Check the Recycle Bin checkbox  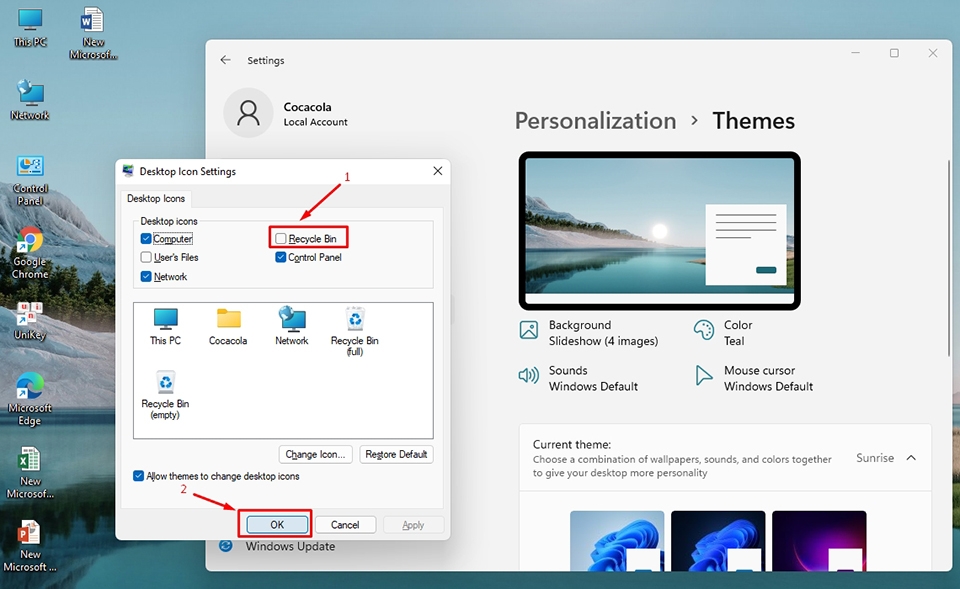[x=281, y=238]
